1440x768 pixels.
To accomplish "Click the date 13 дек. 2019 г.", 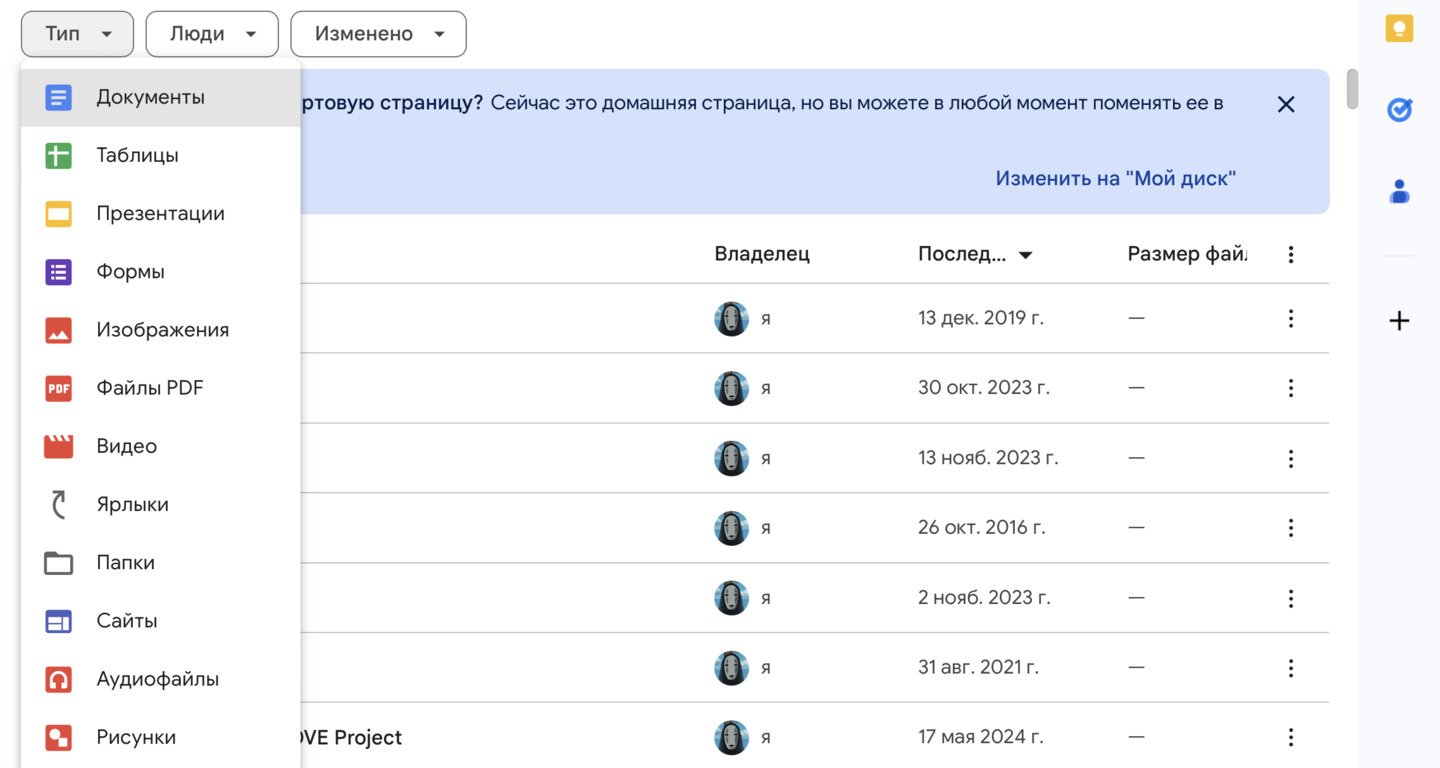I will pyautogui.click(x=981, y=318).
